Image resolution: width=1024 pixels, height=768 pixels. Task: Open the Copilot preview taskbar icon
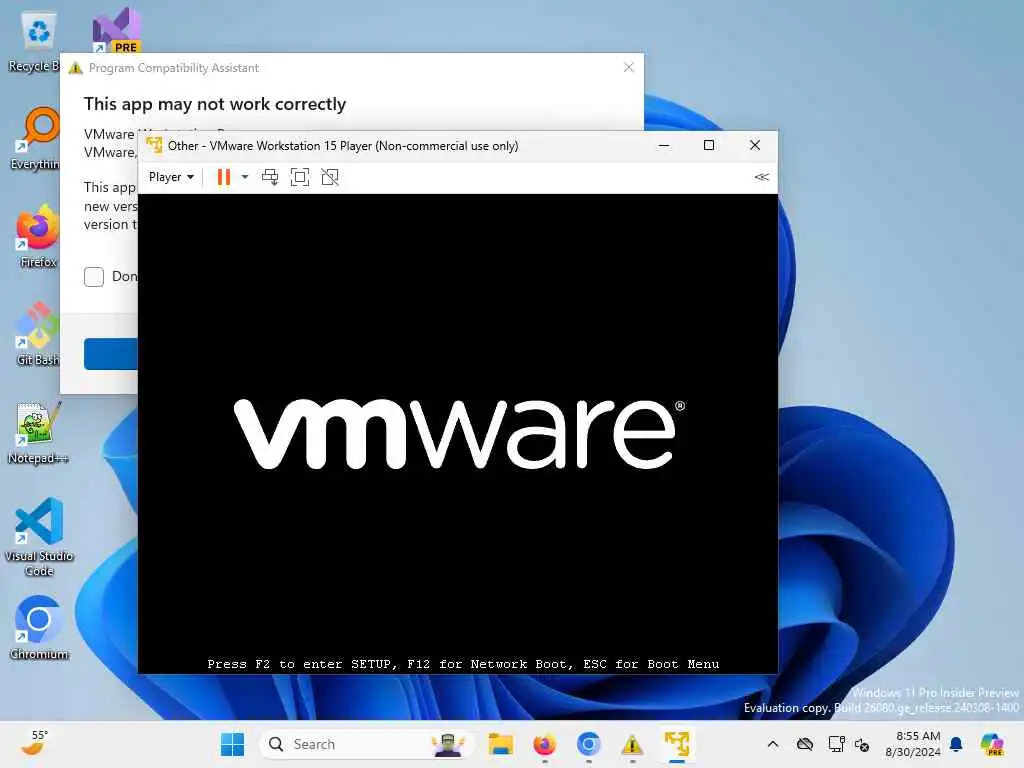coord(992,744)
